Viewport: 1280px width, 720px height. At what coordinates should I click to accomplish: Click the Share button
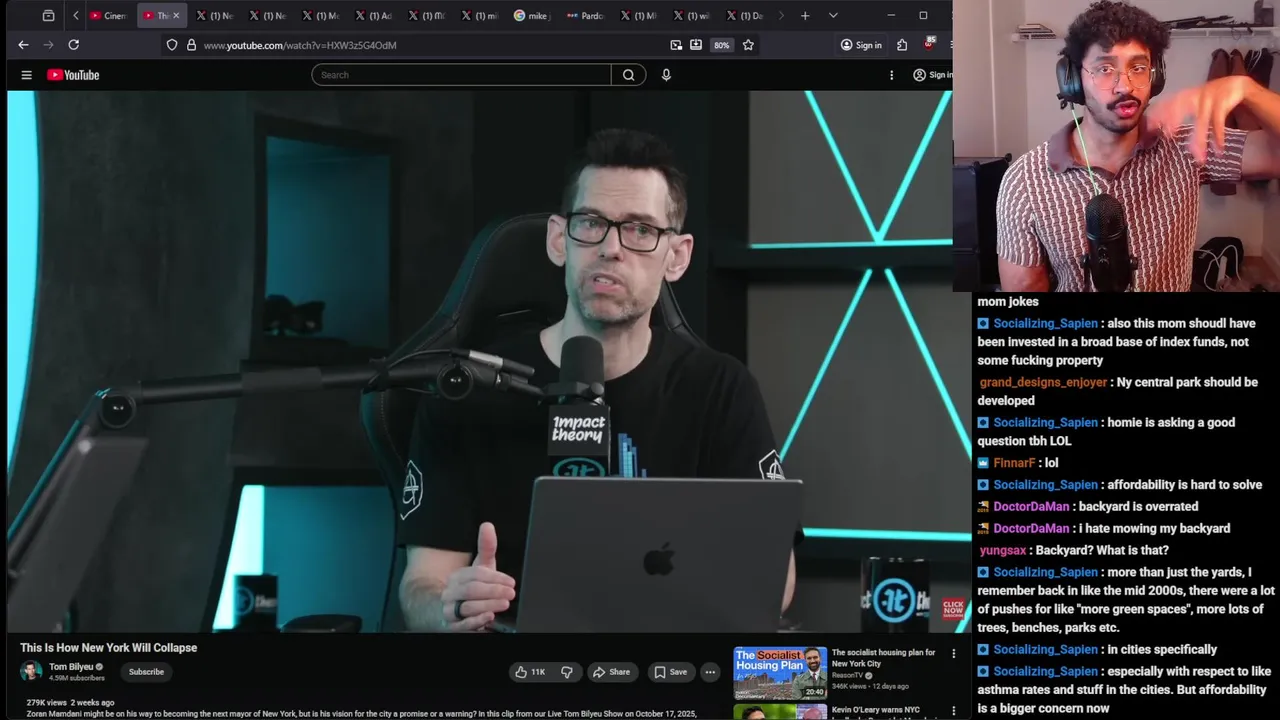[x=611, y=672]
